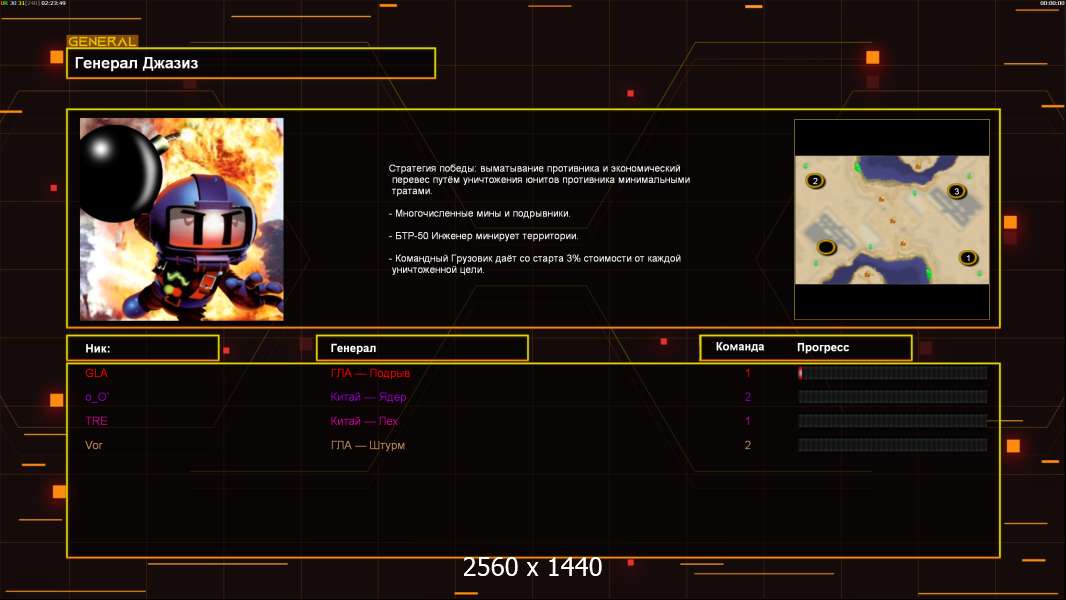Click the loading progress bar for Vor
The image size is (1066, 600).
pos(893,445)
